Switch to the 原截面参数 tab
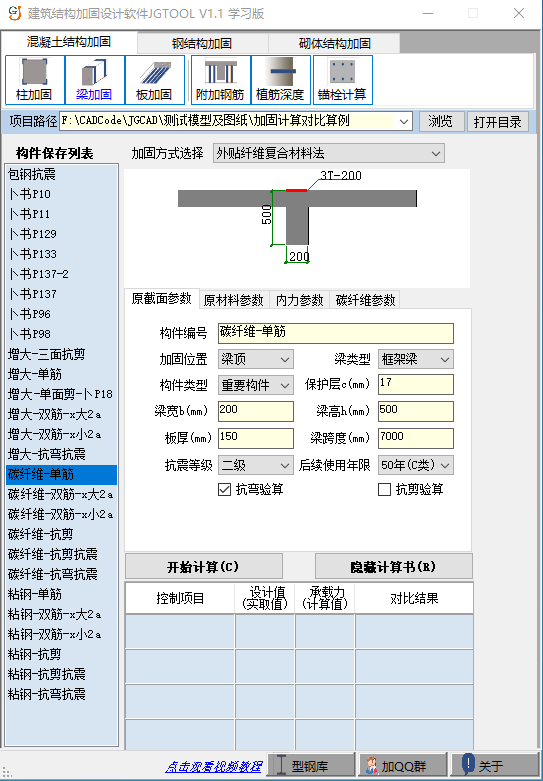This screenshot has width=543, height=781. (161, 298)
